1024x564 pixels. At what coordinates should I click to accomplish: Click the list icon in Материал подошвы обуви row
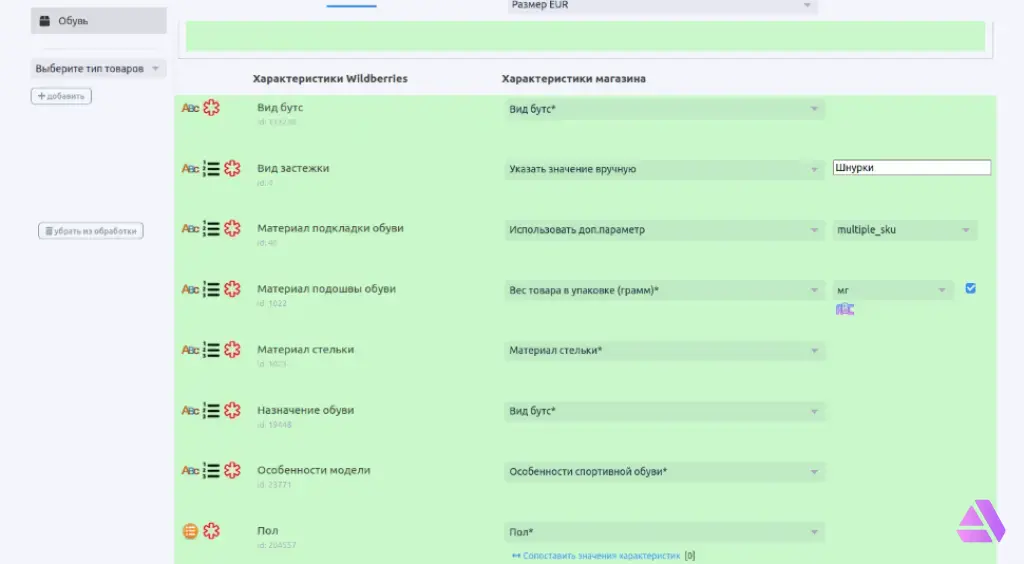pos(211,289)
